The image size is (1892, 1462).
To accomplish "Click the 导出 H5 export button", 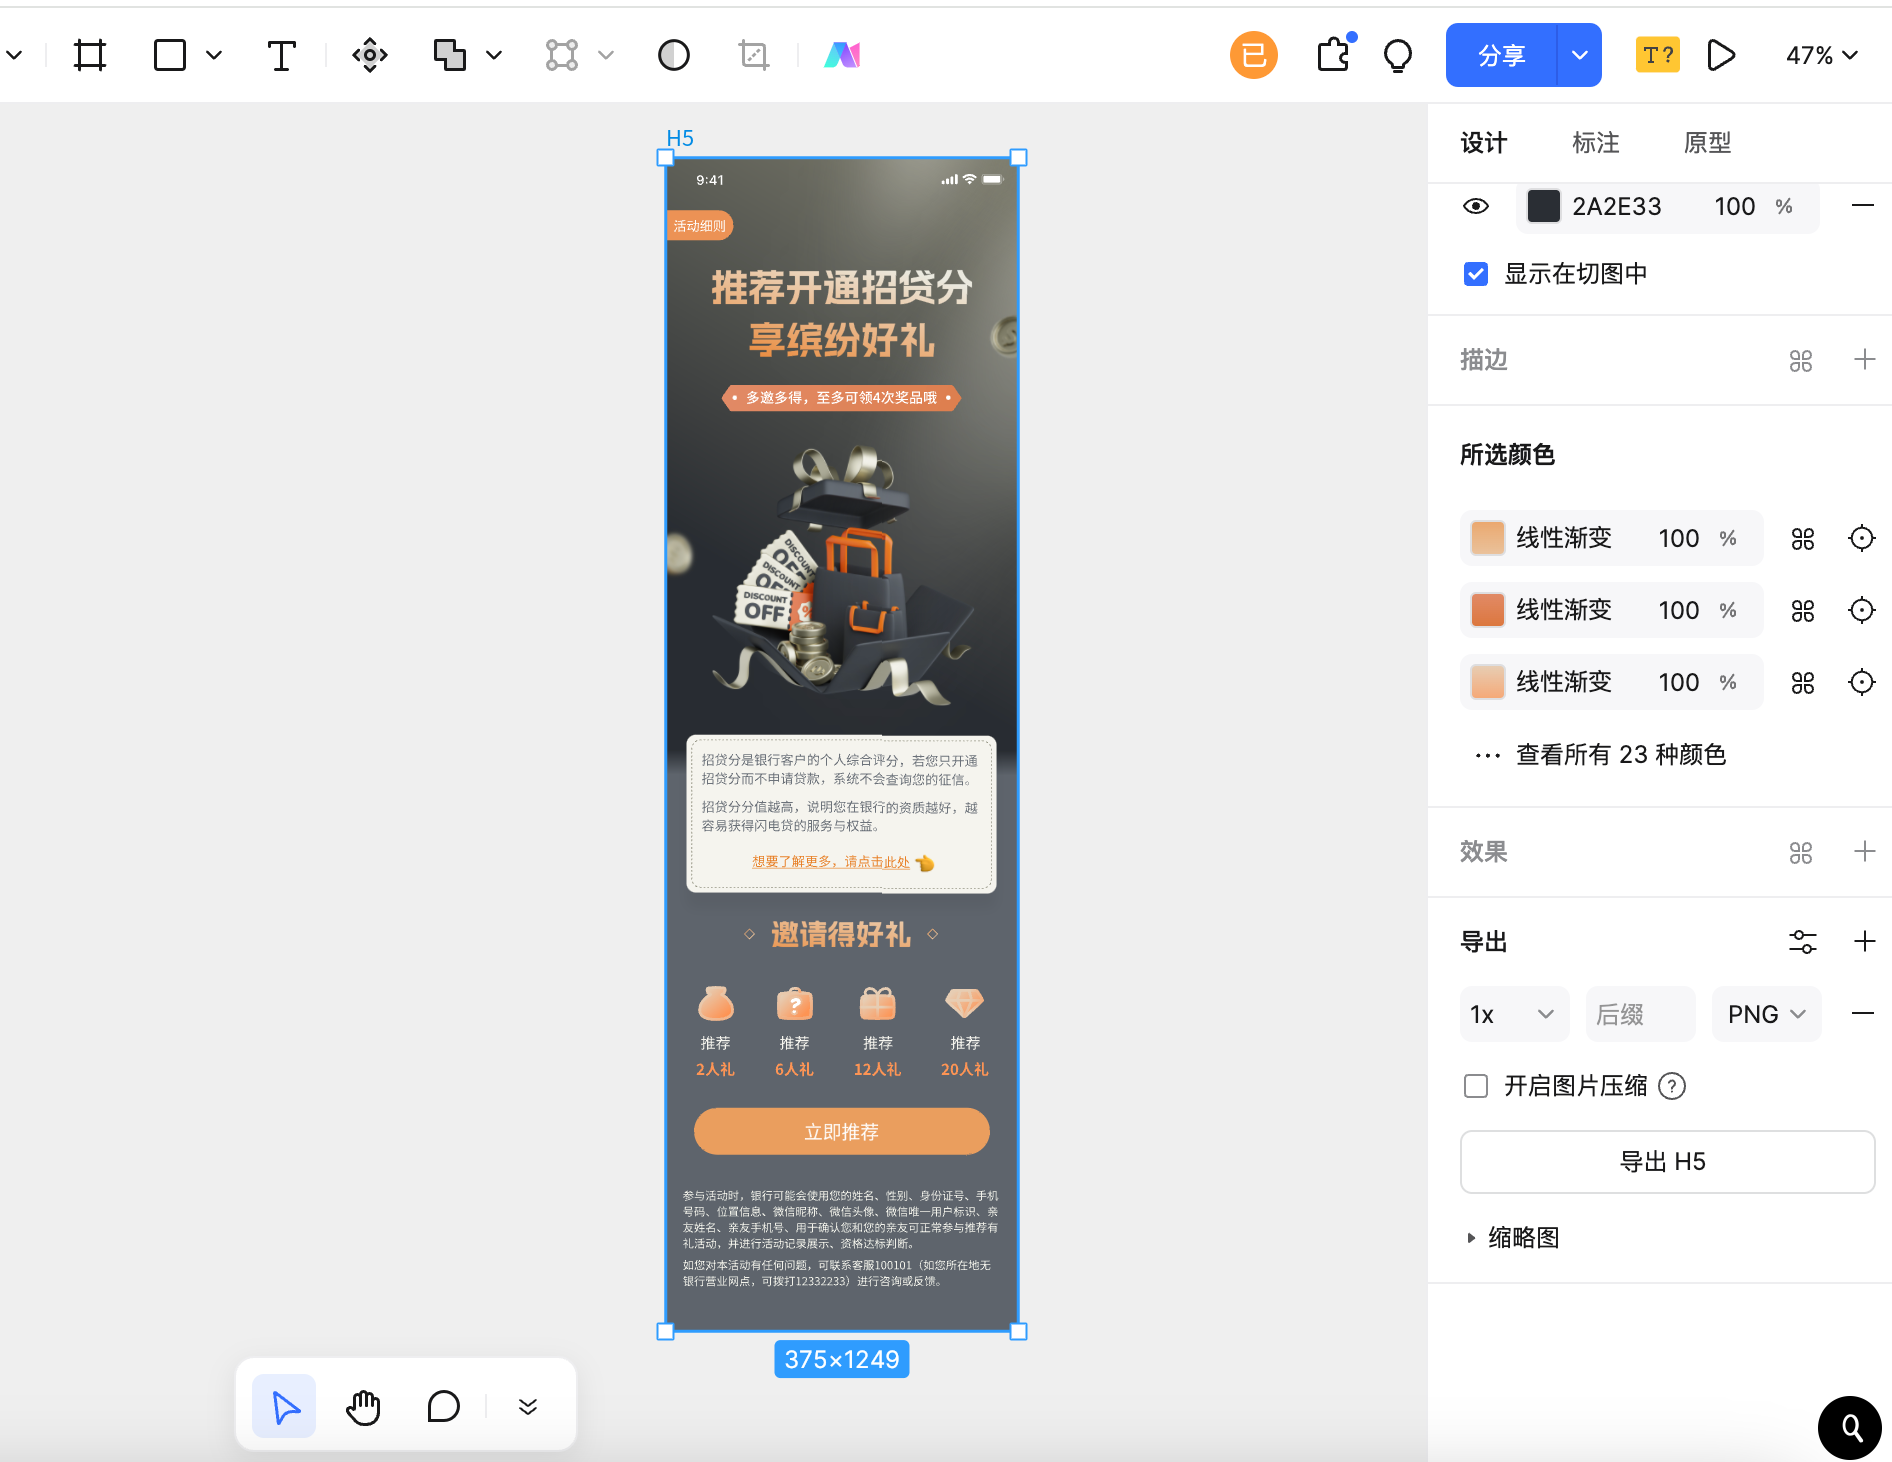I will [1667, 1162].
